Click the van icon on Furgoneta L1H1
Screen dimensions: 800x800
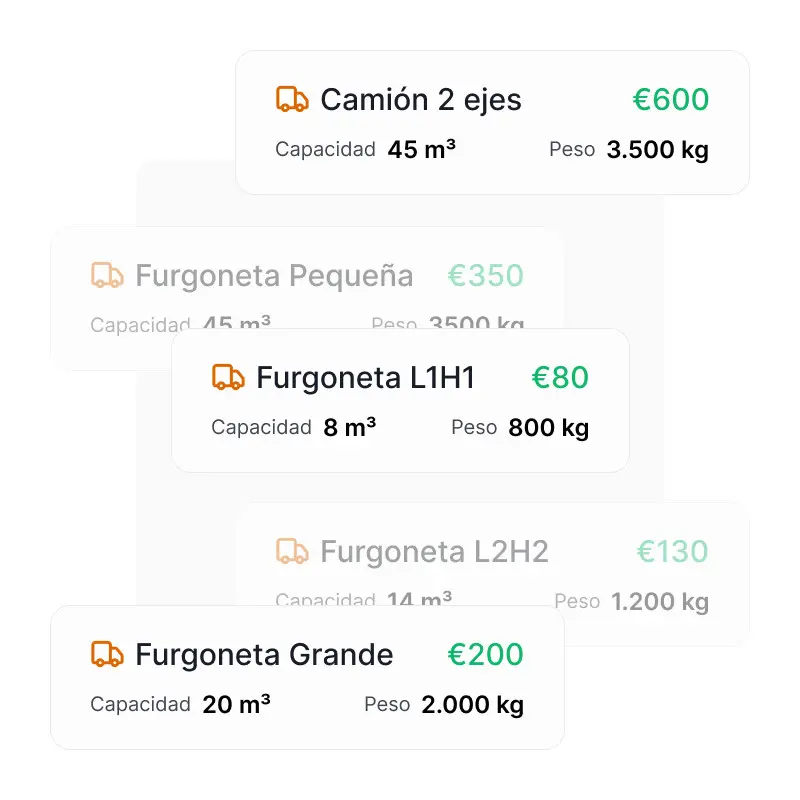[x=226, y=377]
